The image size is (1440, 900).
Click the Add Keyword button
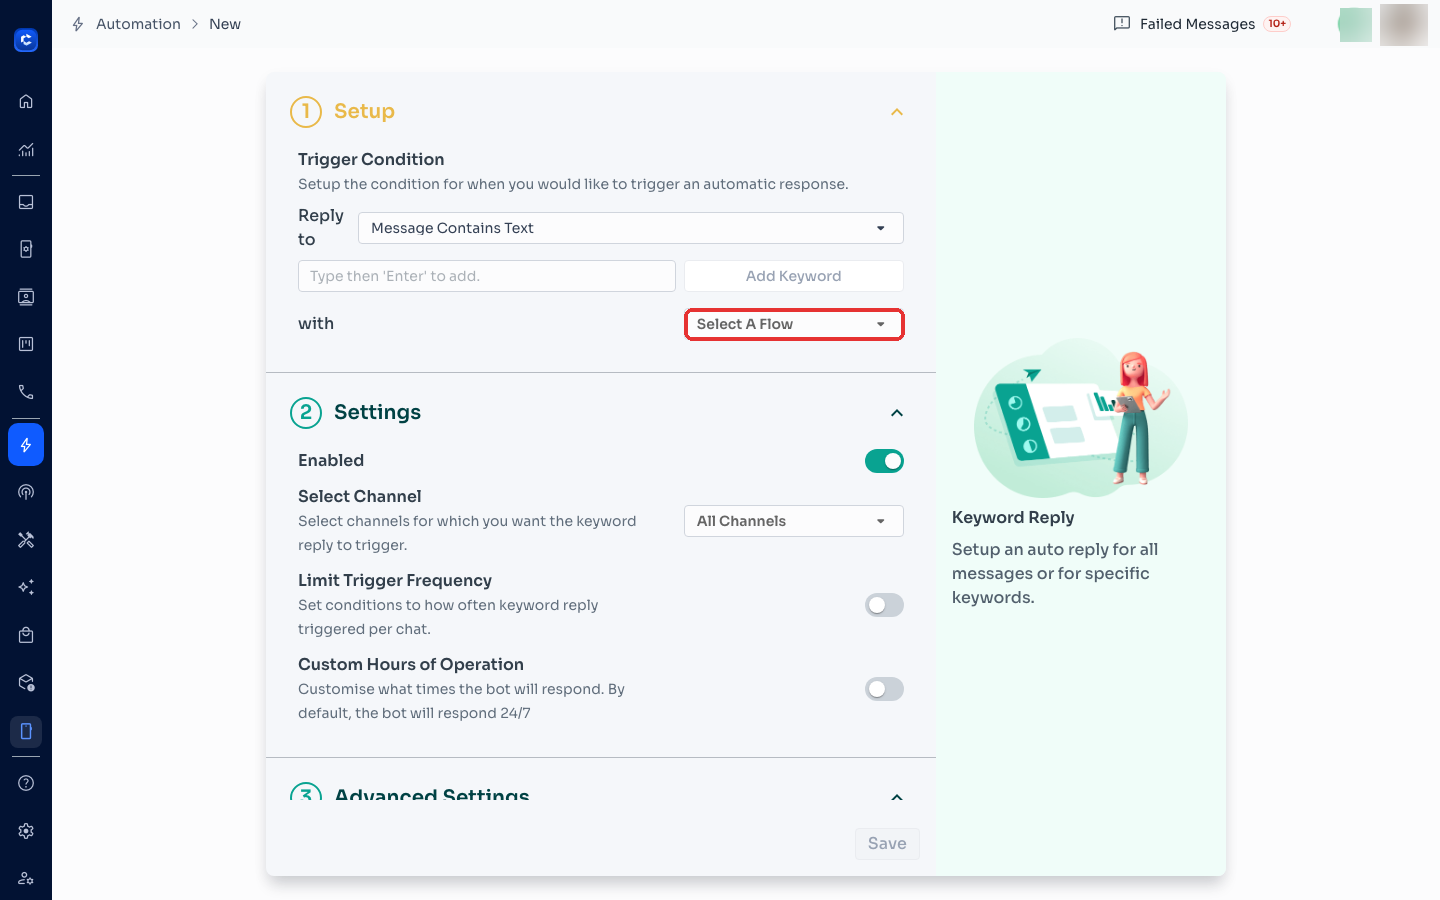pos(794,276)
